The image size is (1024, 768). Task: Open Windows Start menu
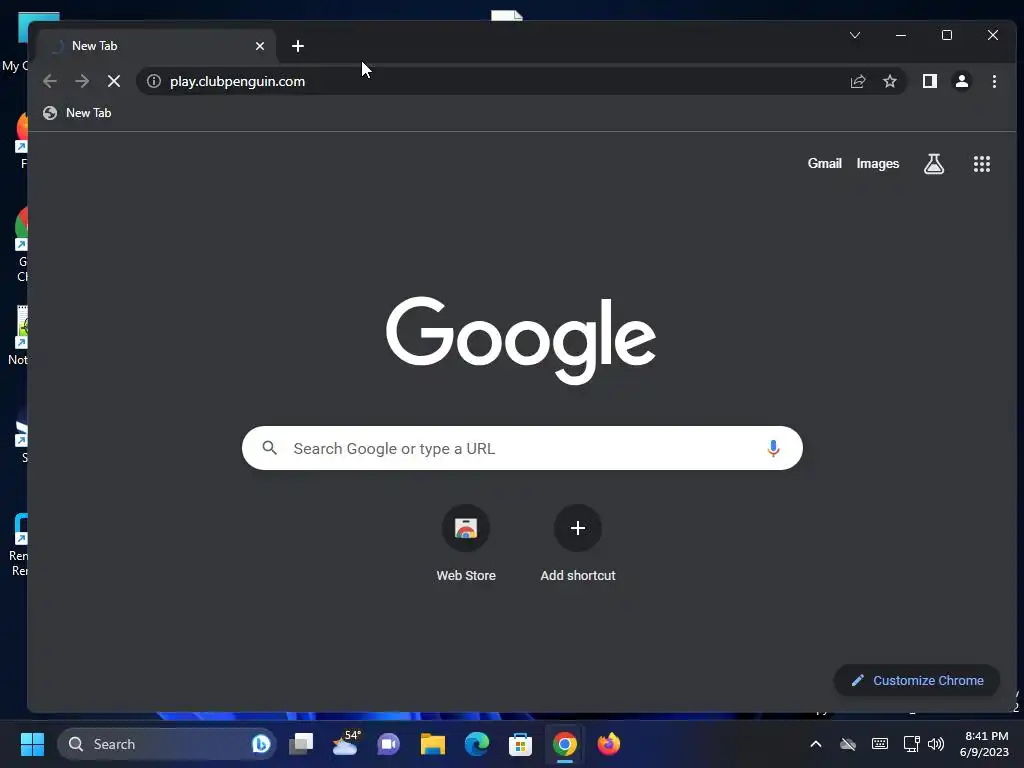point(32,744)
